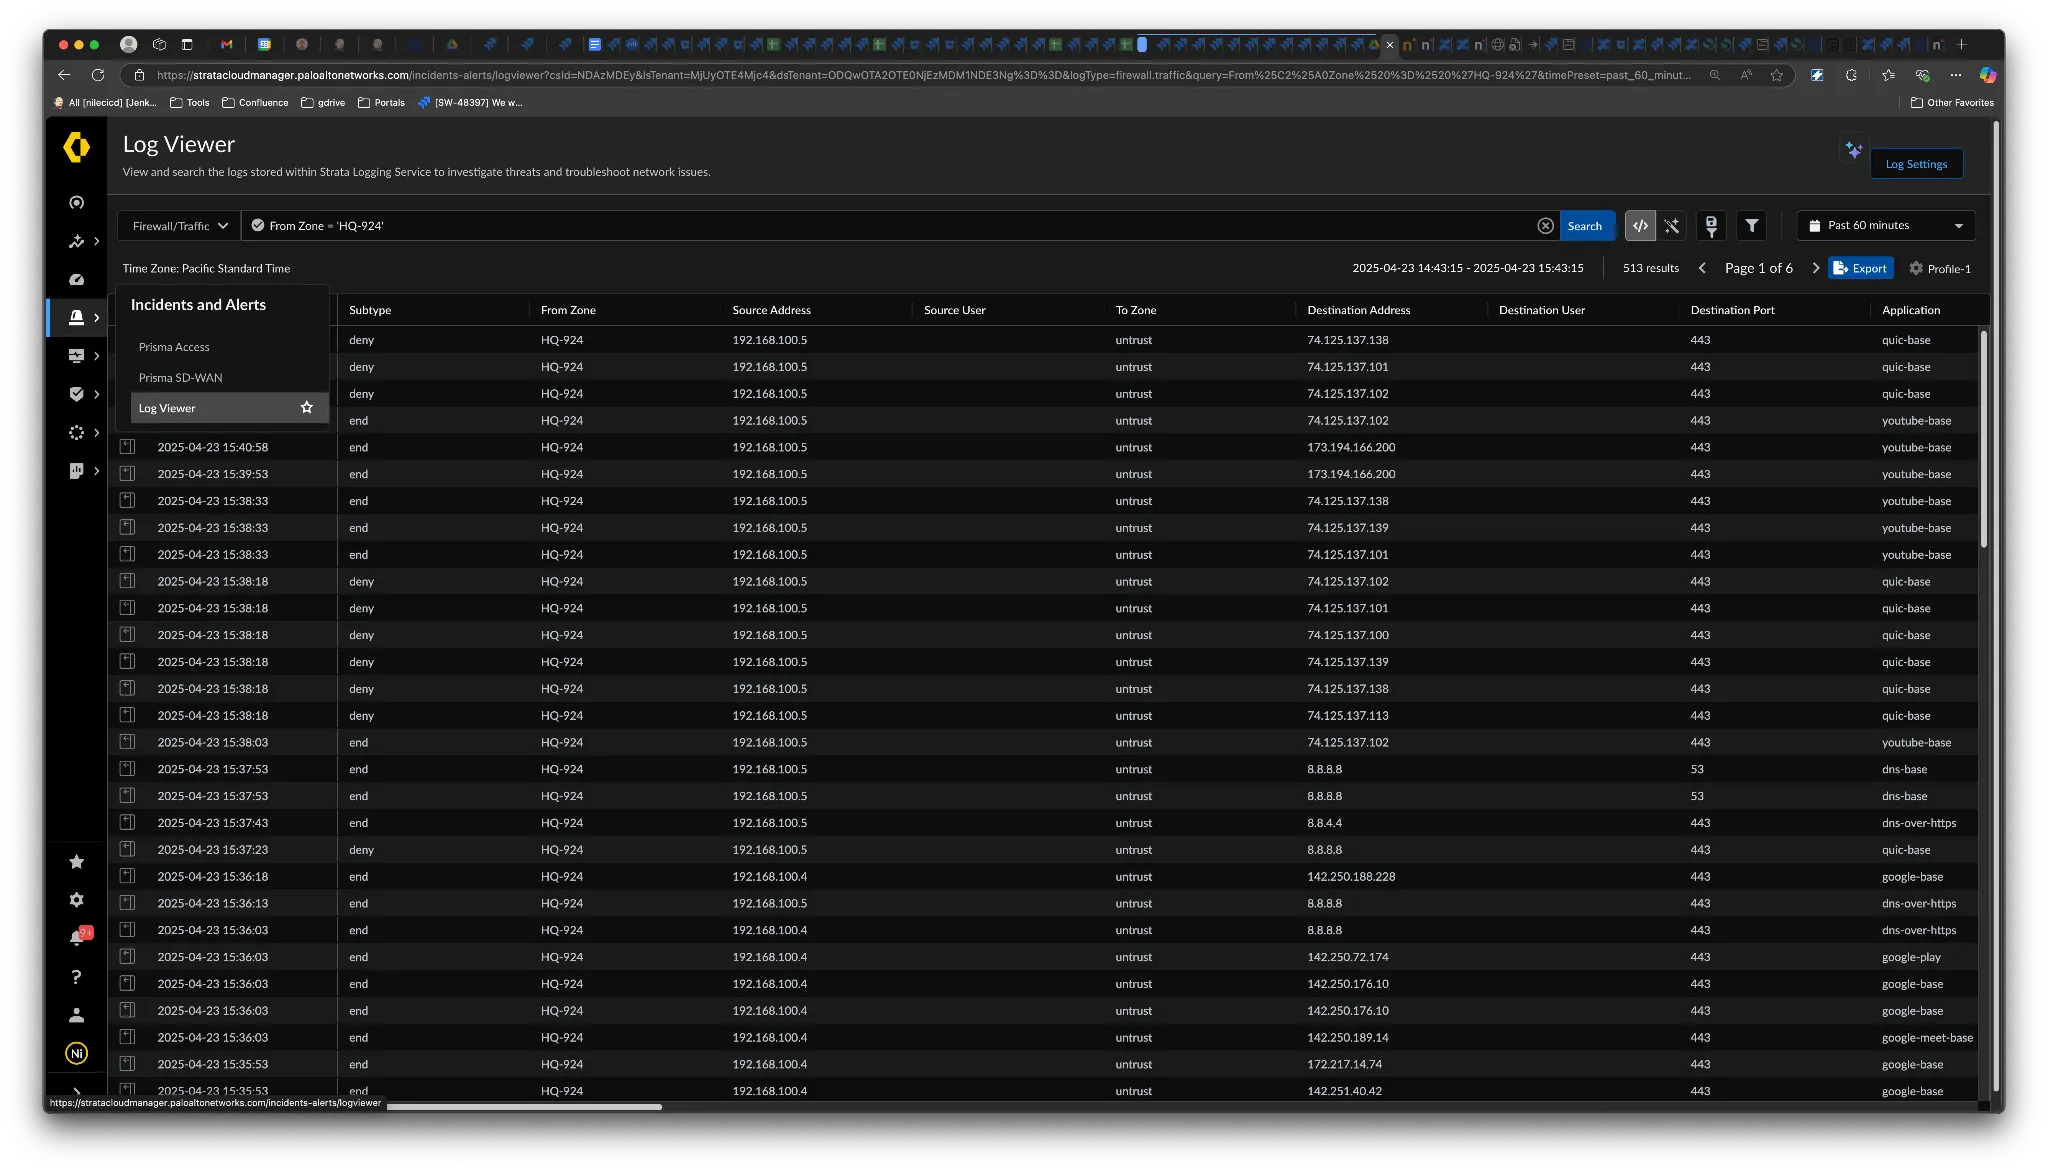Go to the previous results page
2048x1170 pixels.
pos(1702,268)
